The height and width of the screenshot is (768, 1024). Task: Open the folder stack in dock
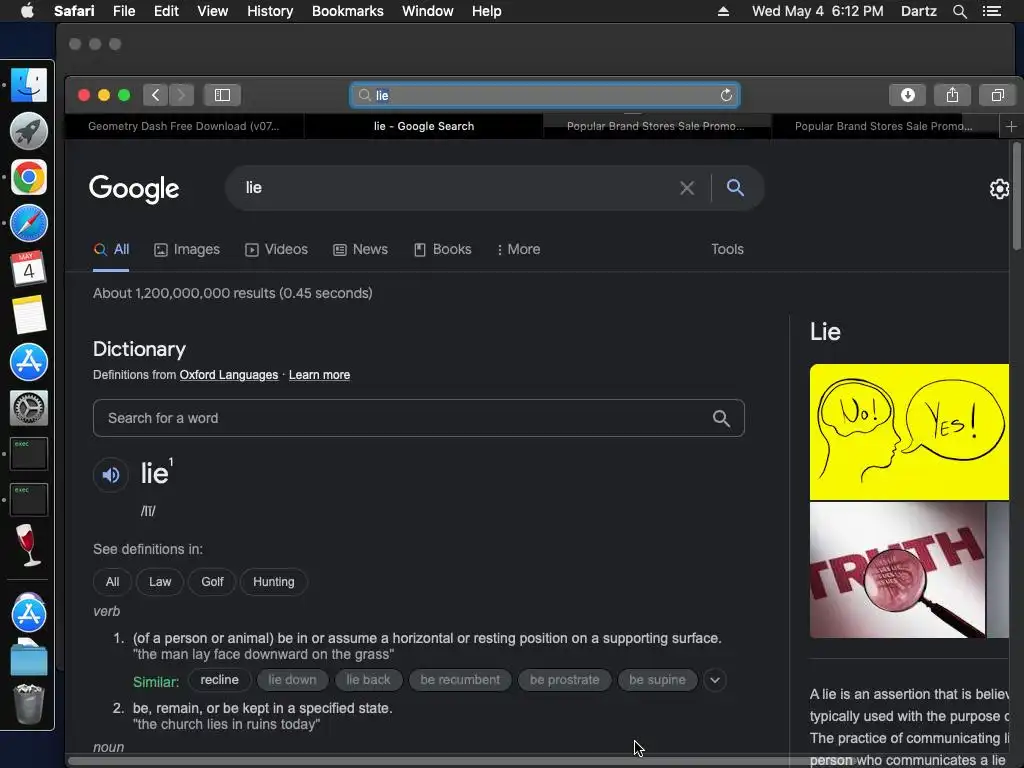click(29, 658)
